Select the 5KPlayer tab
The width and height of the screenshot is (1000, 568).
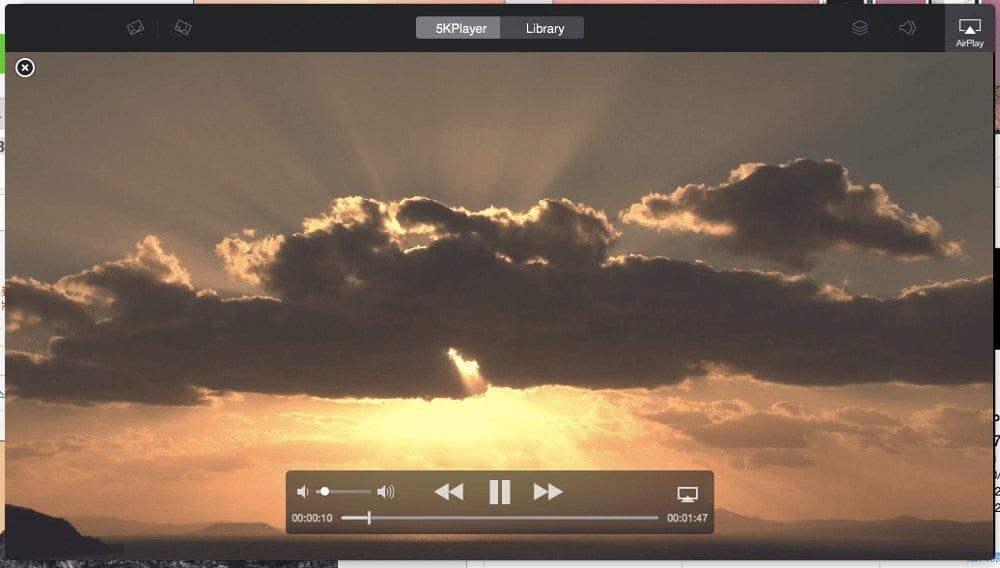click(x=461, y=28)
